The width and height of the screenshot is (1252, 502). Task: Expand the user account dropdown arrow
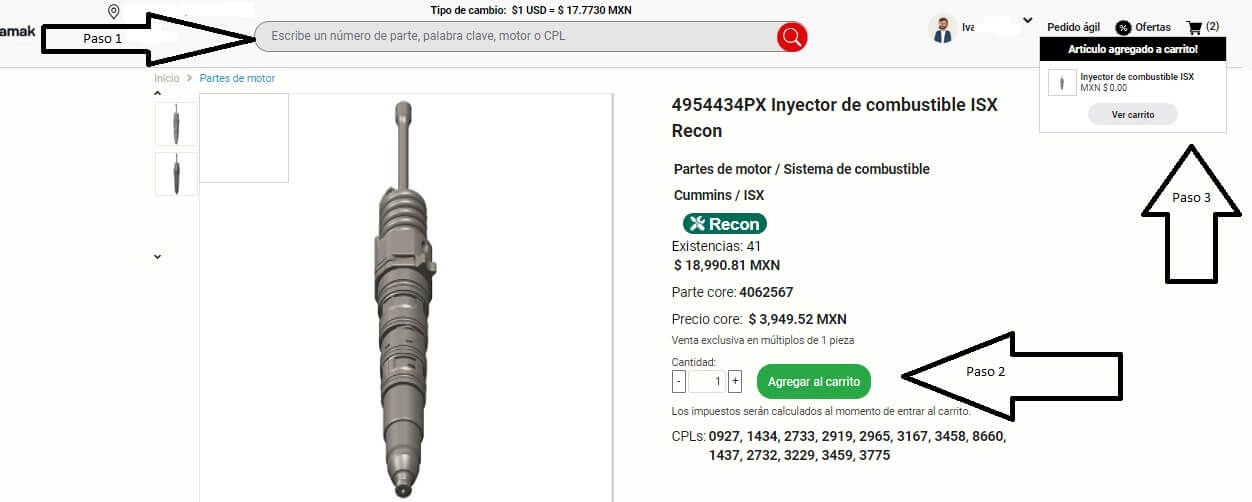[x=1027, y=20]
